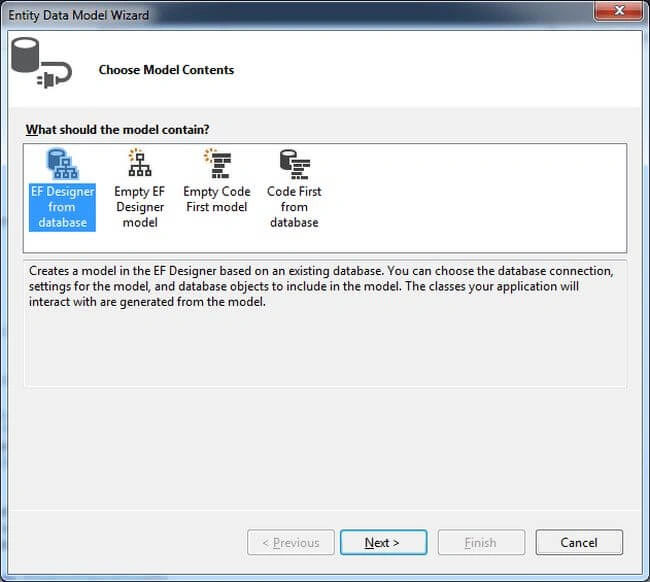650x582 pixels.
Task: Pick the Code First from database icon
Action: point(294,164)
